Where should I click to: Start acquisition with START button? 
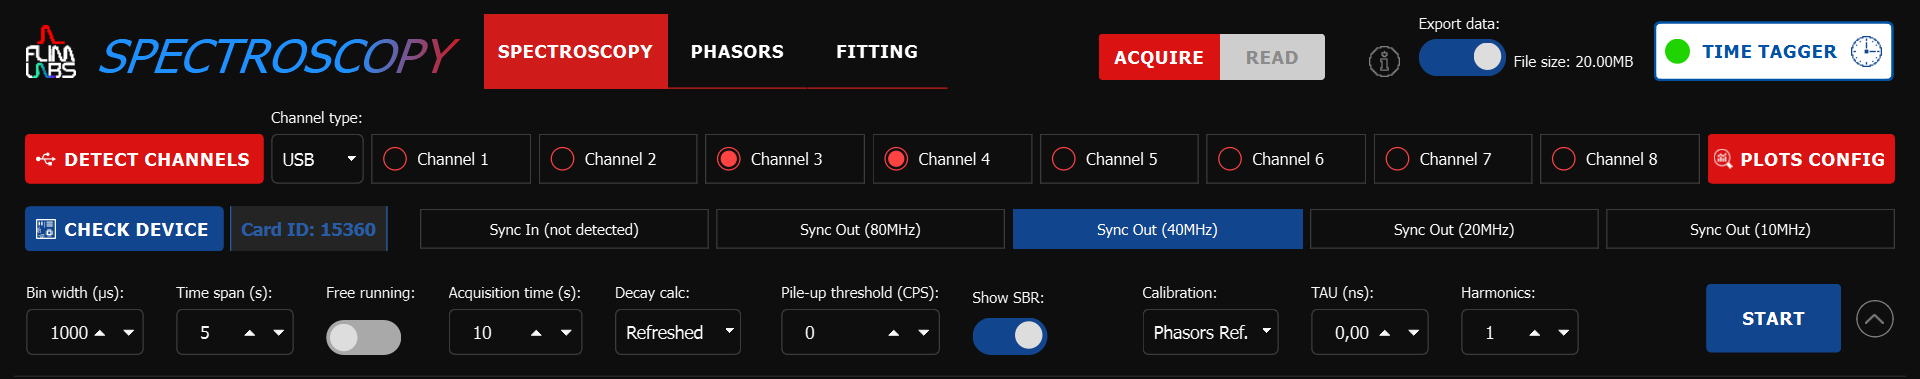coord(1773,318)
